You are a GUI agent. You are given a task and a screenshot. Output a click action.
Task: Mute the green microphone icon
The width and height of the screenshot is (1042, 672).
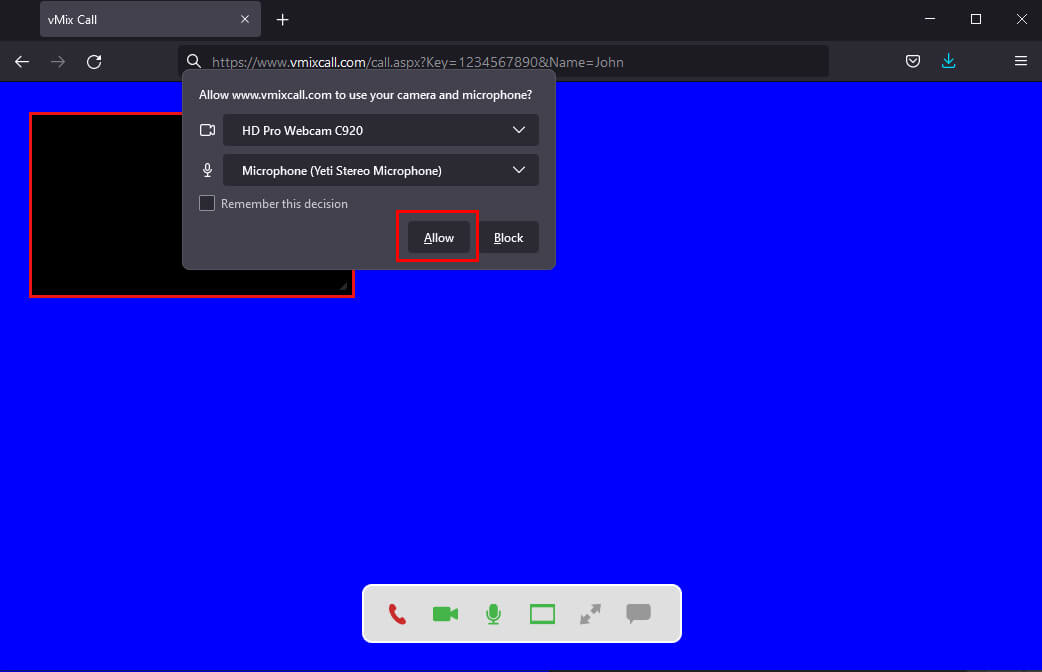pos(493,614)
